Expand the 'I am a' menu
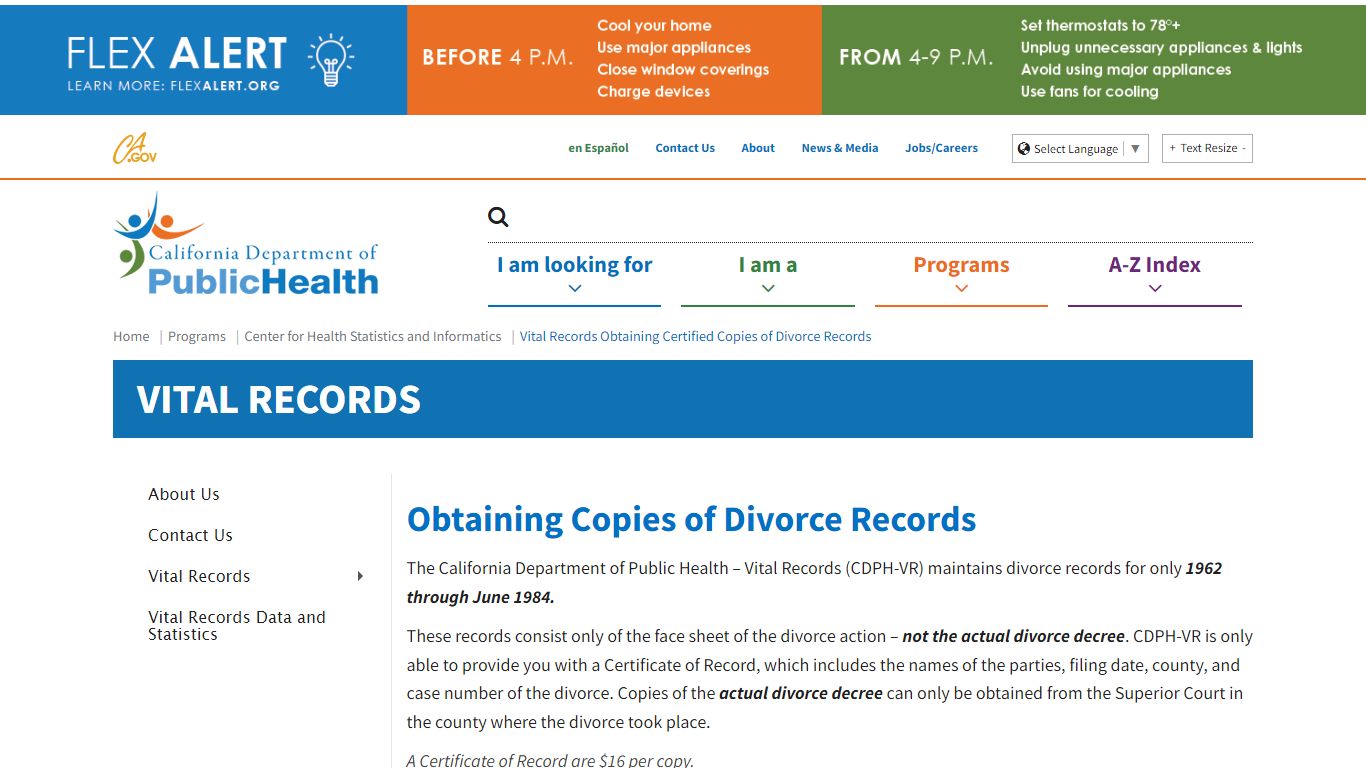The width and height of the screenshot is (1366, 768). (x=768, y=276)
